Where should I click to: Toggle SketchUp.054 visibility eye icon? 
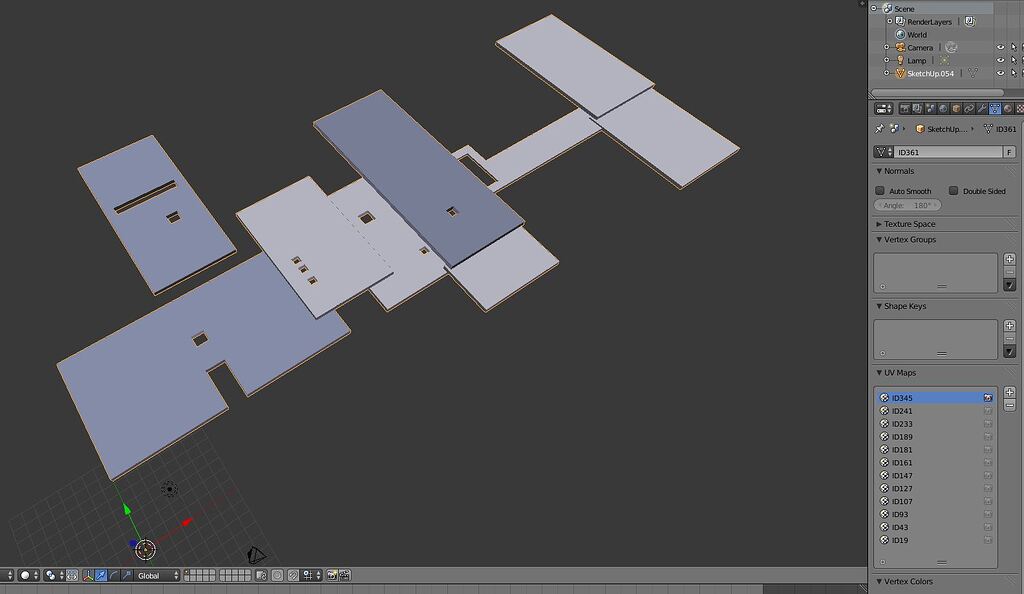point(1000,73)
